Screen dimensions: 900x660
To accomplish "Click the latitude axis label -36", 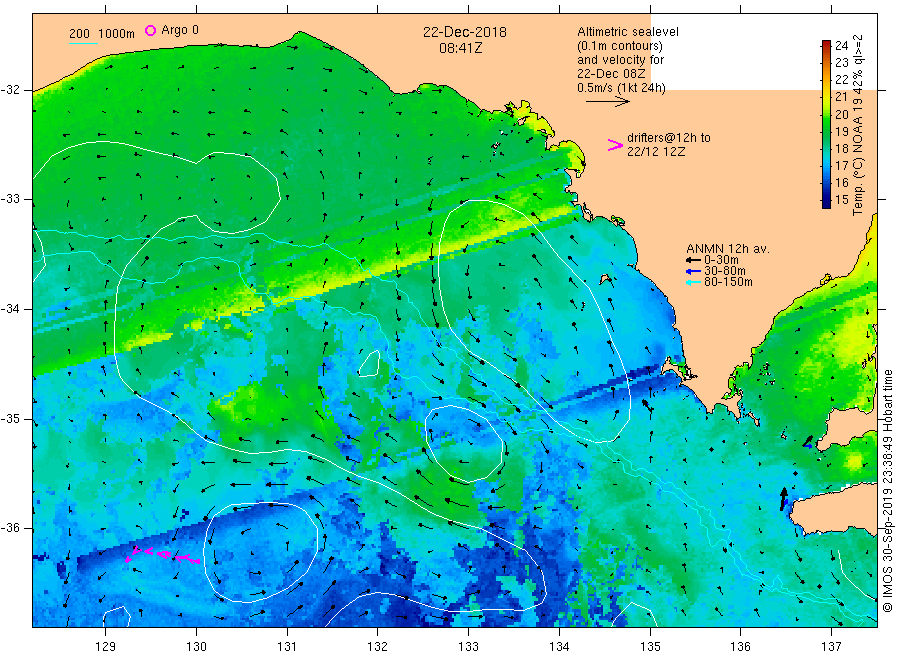I will coord(10,528).
